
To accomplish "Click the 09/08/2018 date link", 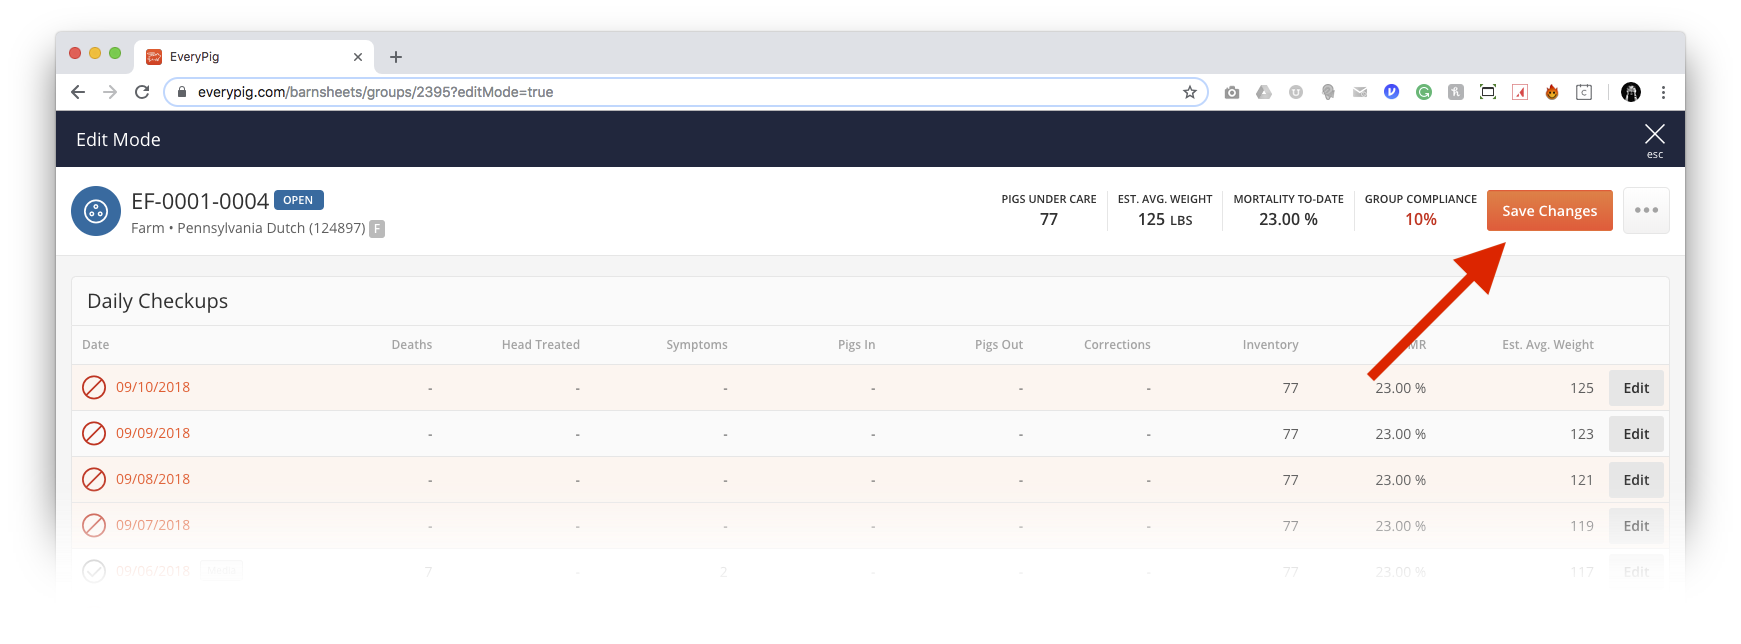I will coord(153,479).
